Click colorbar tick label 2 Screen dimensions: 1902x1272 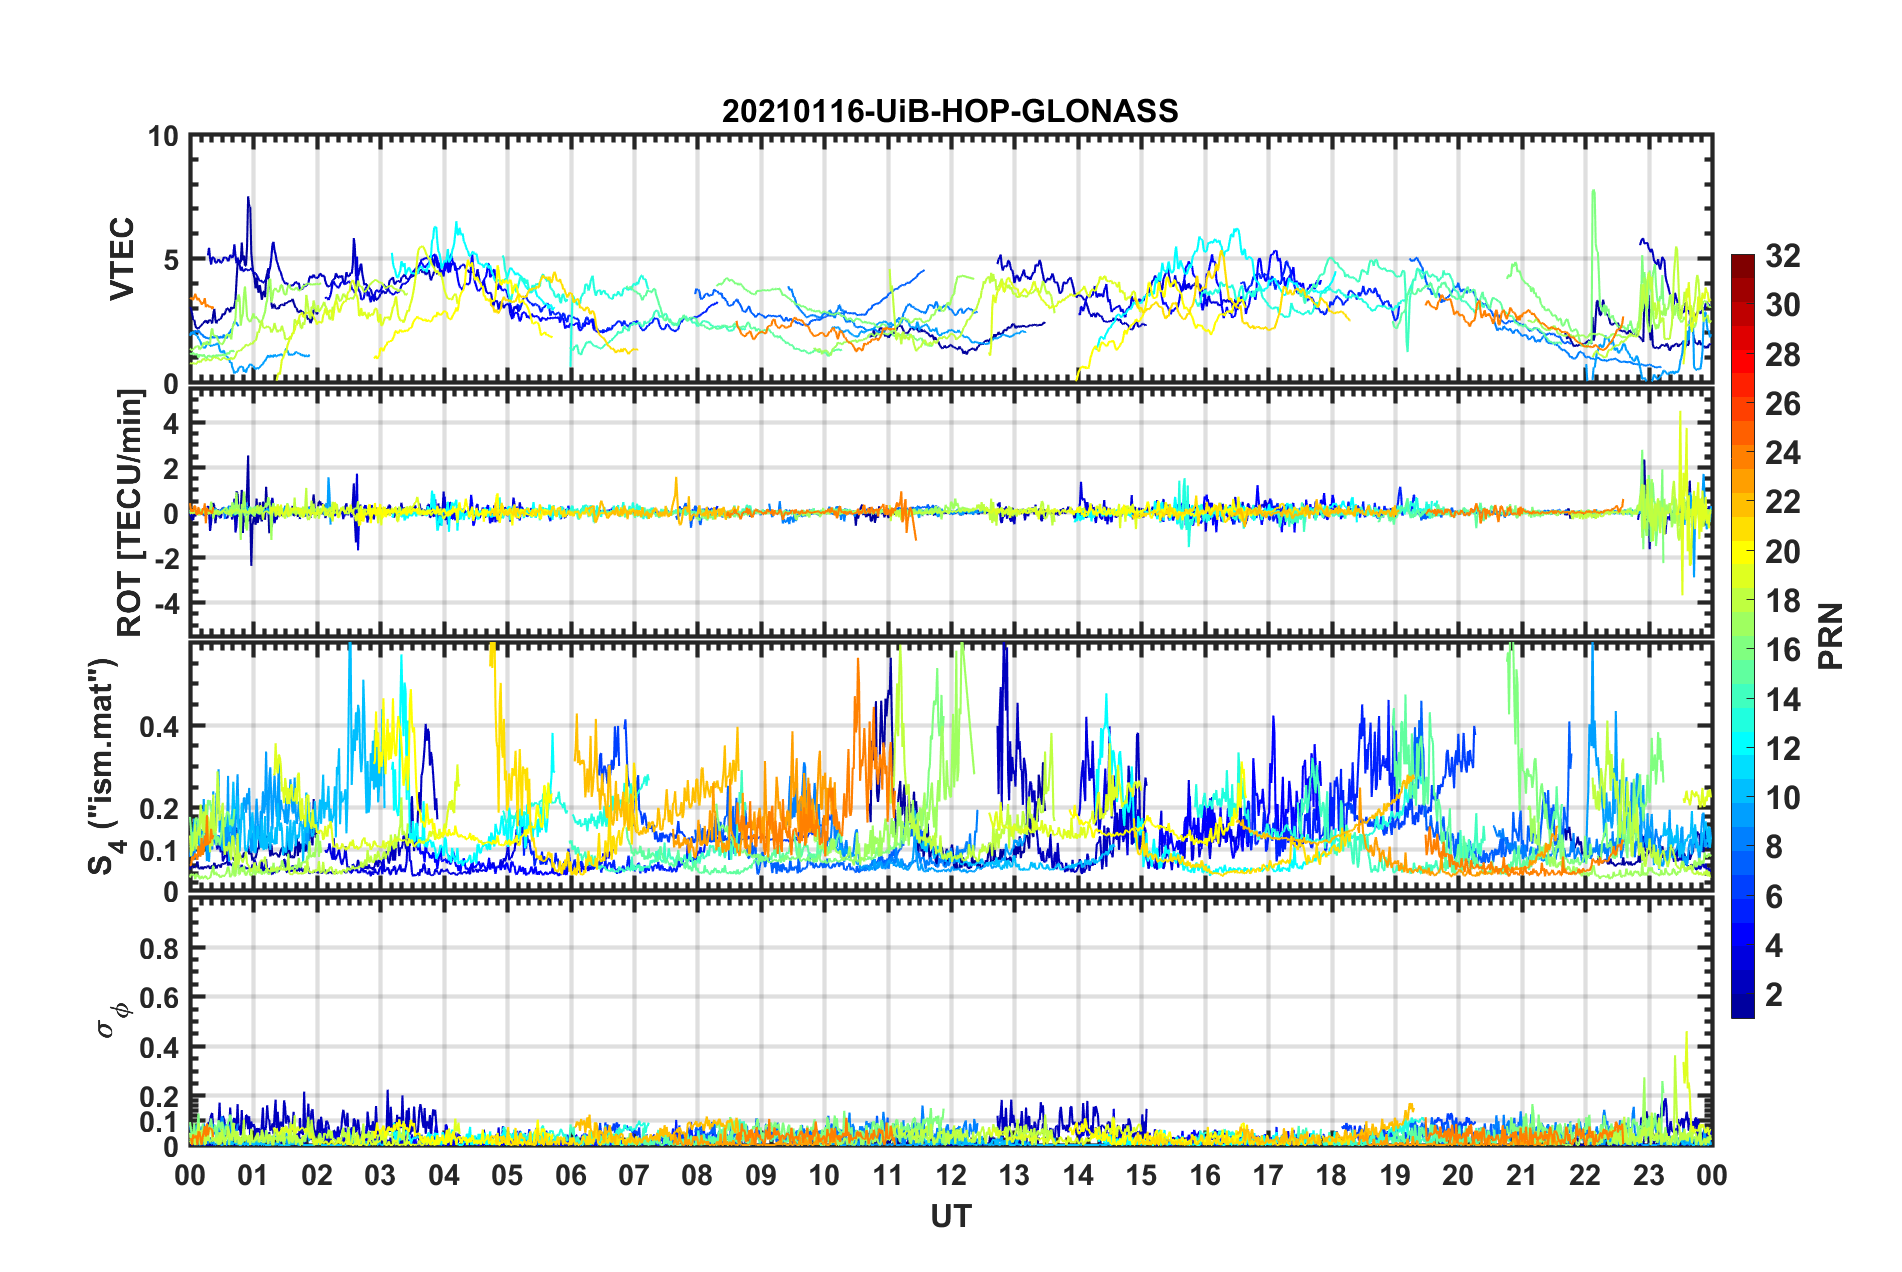[1774, 995]
